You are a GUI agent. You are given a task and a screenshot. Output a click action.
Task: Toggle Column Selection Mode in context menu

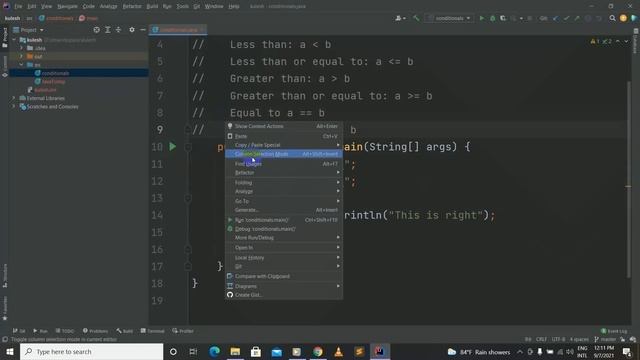pyautogui.click(x=284, y=154)
